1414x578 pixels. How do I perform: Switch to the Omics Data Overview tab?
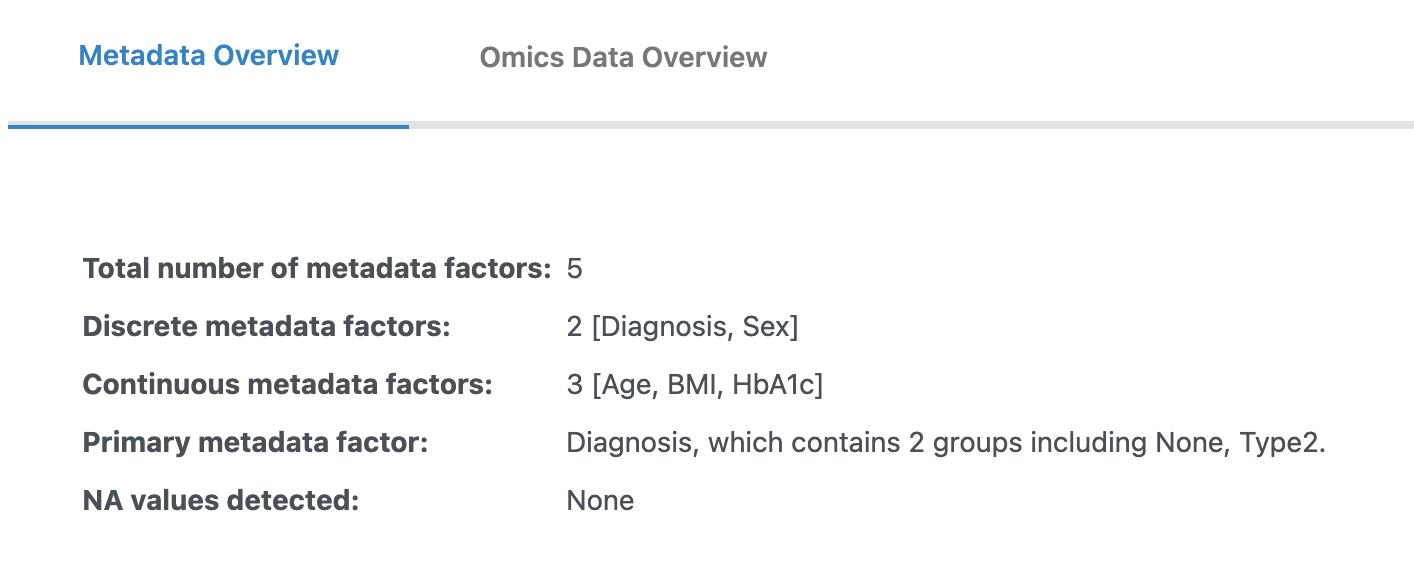[x=623, y=57]
